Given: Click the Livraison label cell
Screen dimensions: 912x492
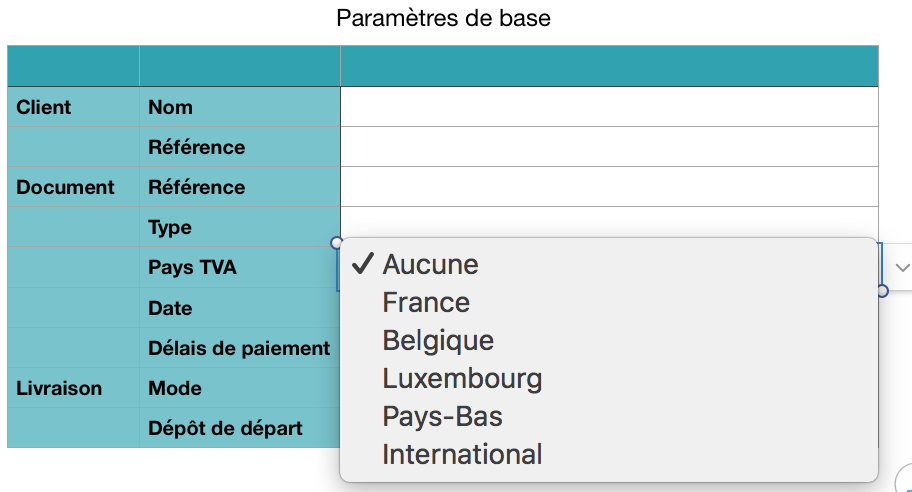Looking at the screenshot, I should coord(73,388).
